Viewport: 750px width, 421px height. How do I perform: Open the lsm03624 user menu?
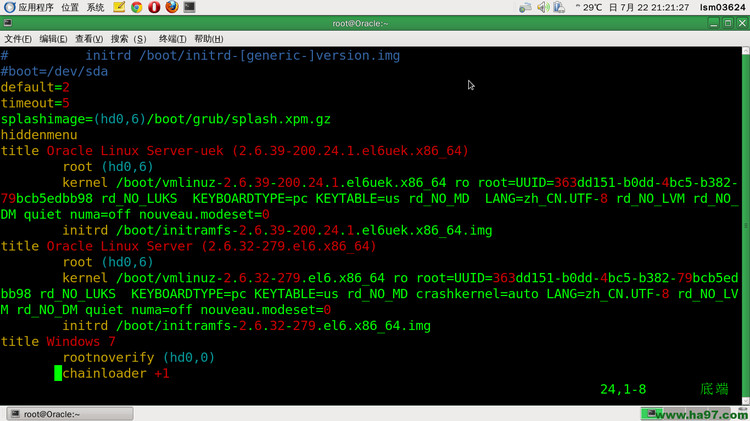click(721, 7)
